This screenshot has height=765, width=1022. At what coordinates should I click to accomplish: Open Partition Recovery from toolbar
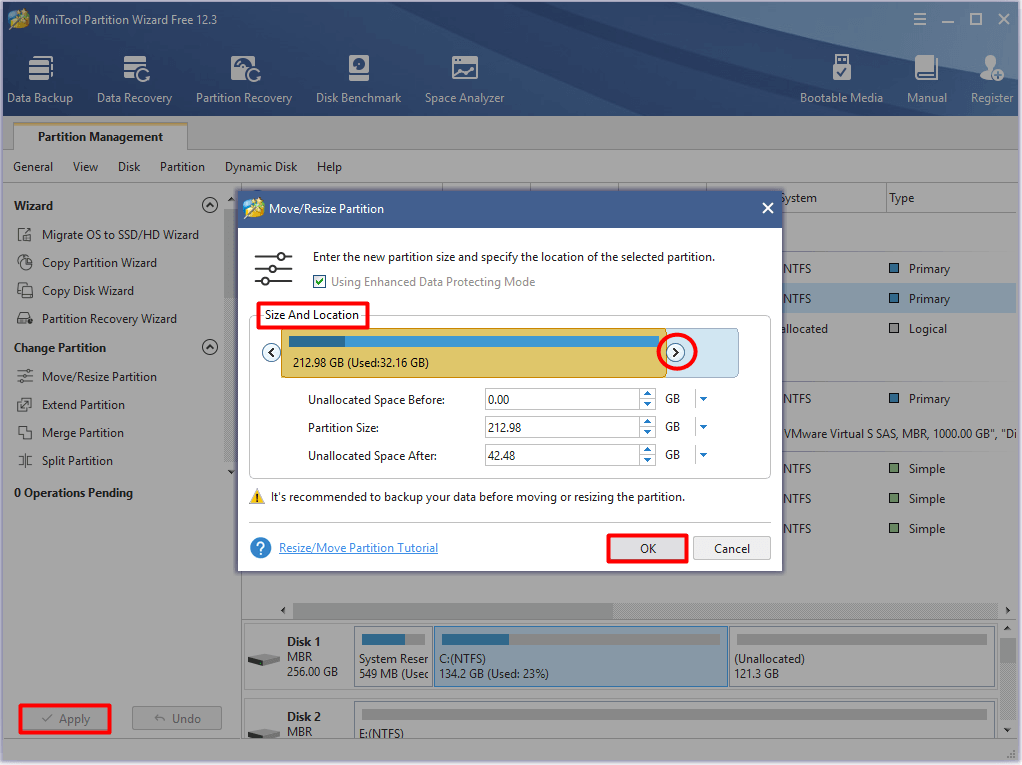tap(244, 79)
